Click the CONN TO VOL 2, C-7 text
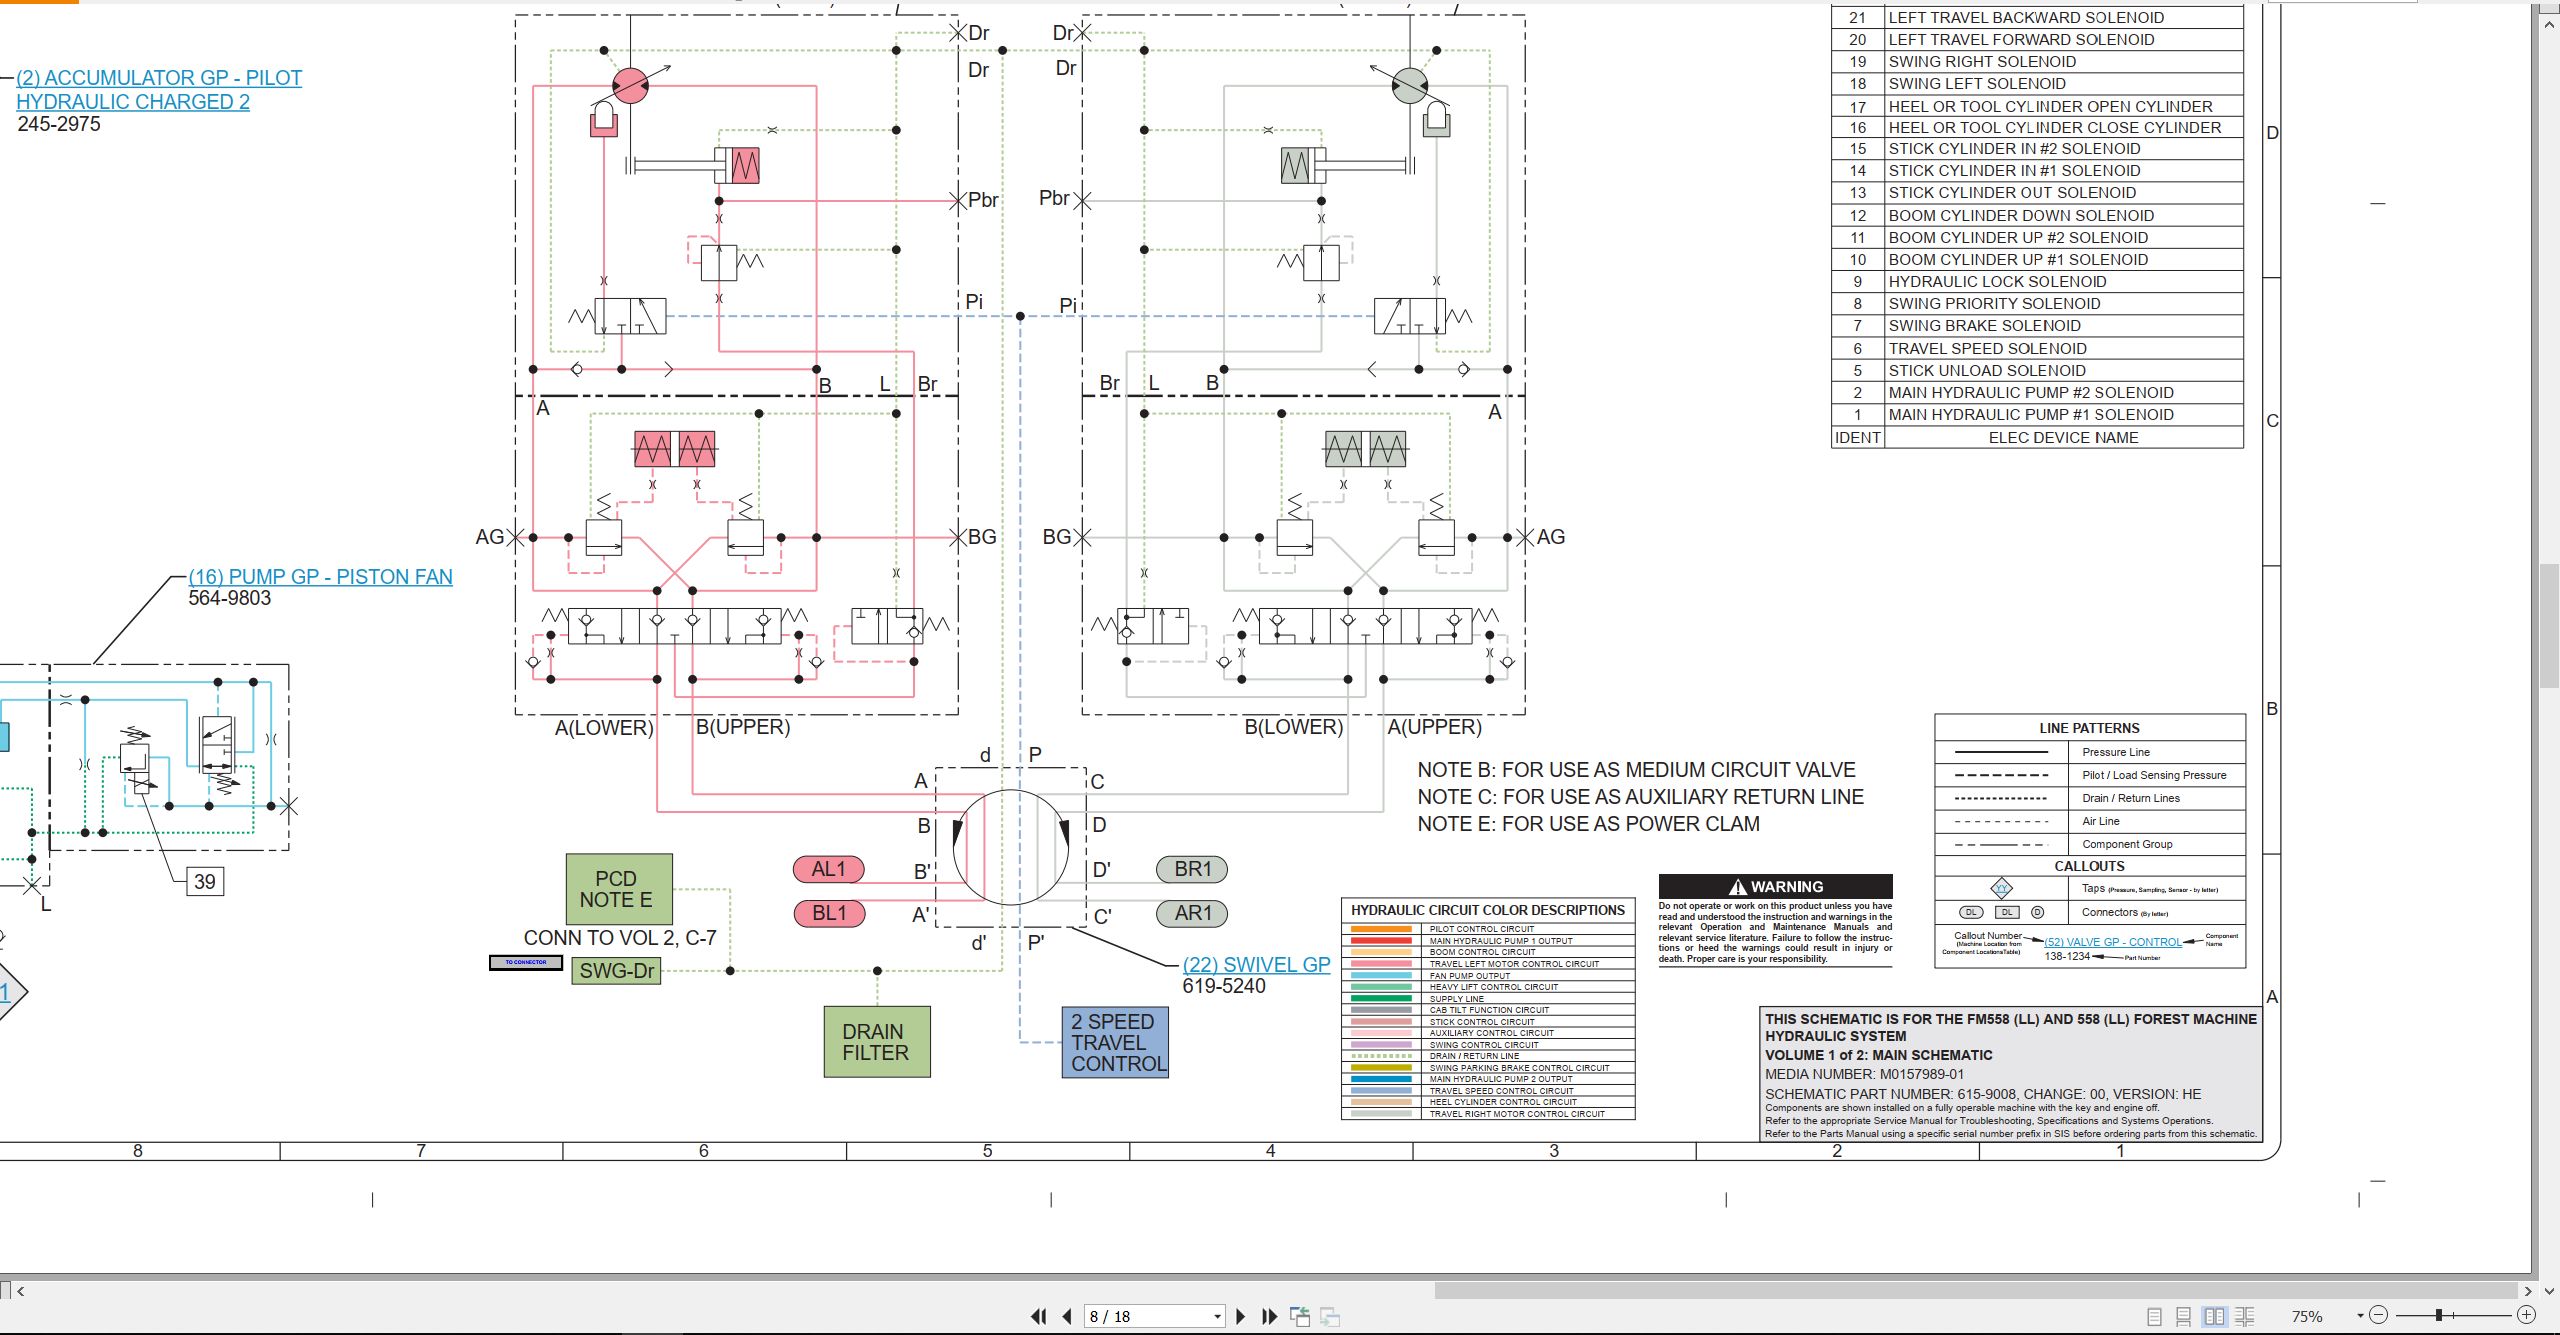 click(x=620, y=938)
